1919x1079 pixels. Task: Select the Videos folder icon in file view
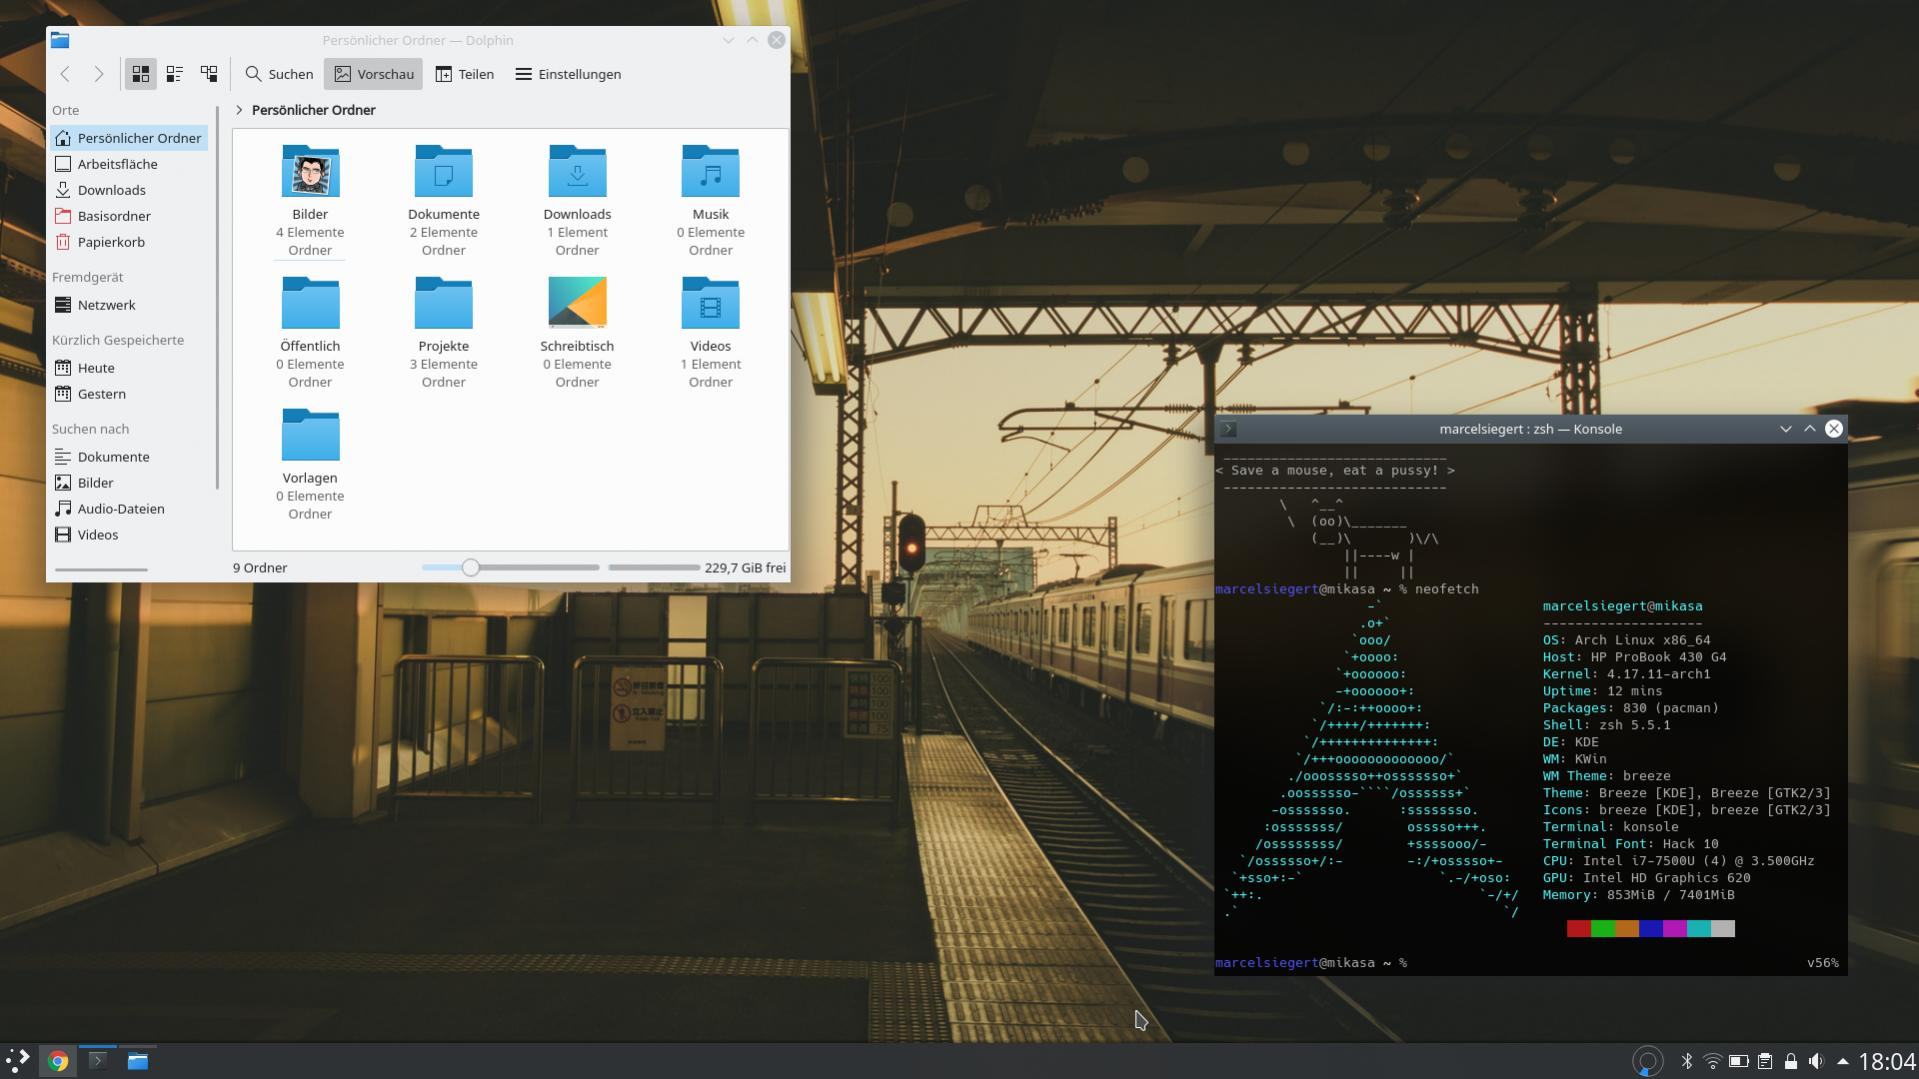tap(710, 303)
